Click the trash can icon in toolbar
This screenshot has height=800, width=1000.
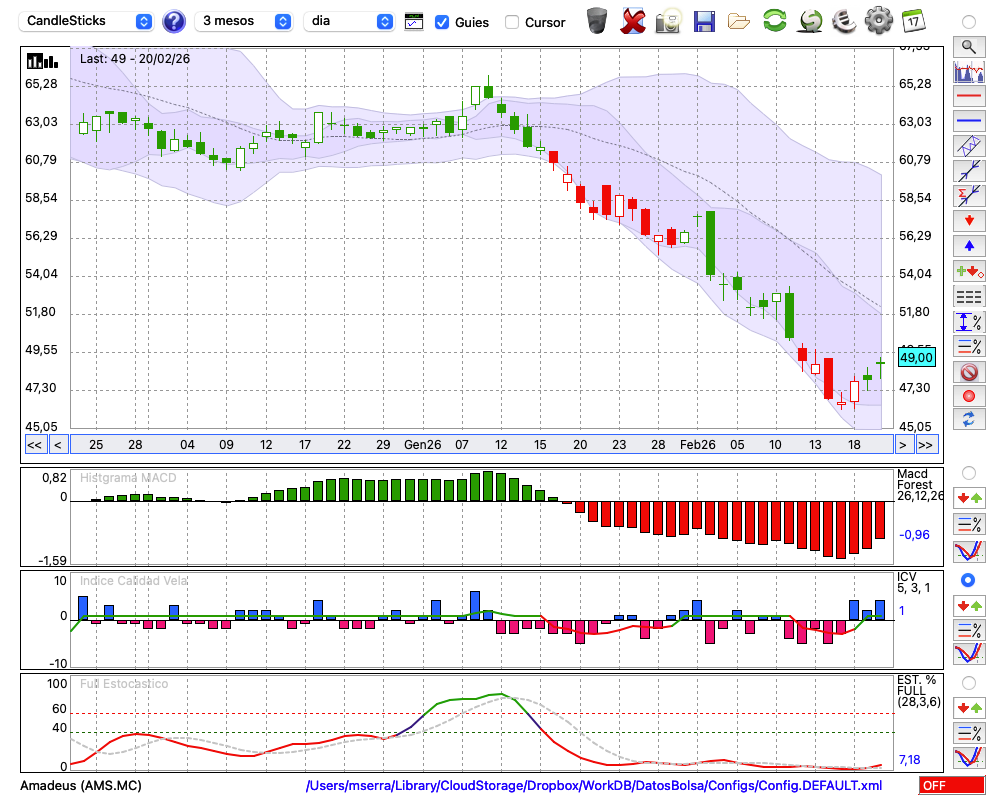point(597,20)
